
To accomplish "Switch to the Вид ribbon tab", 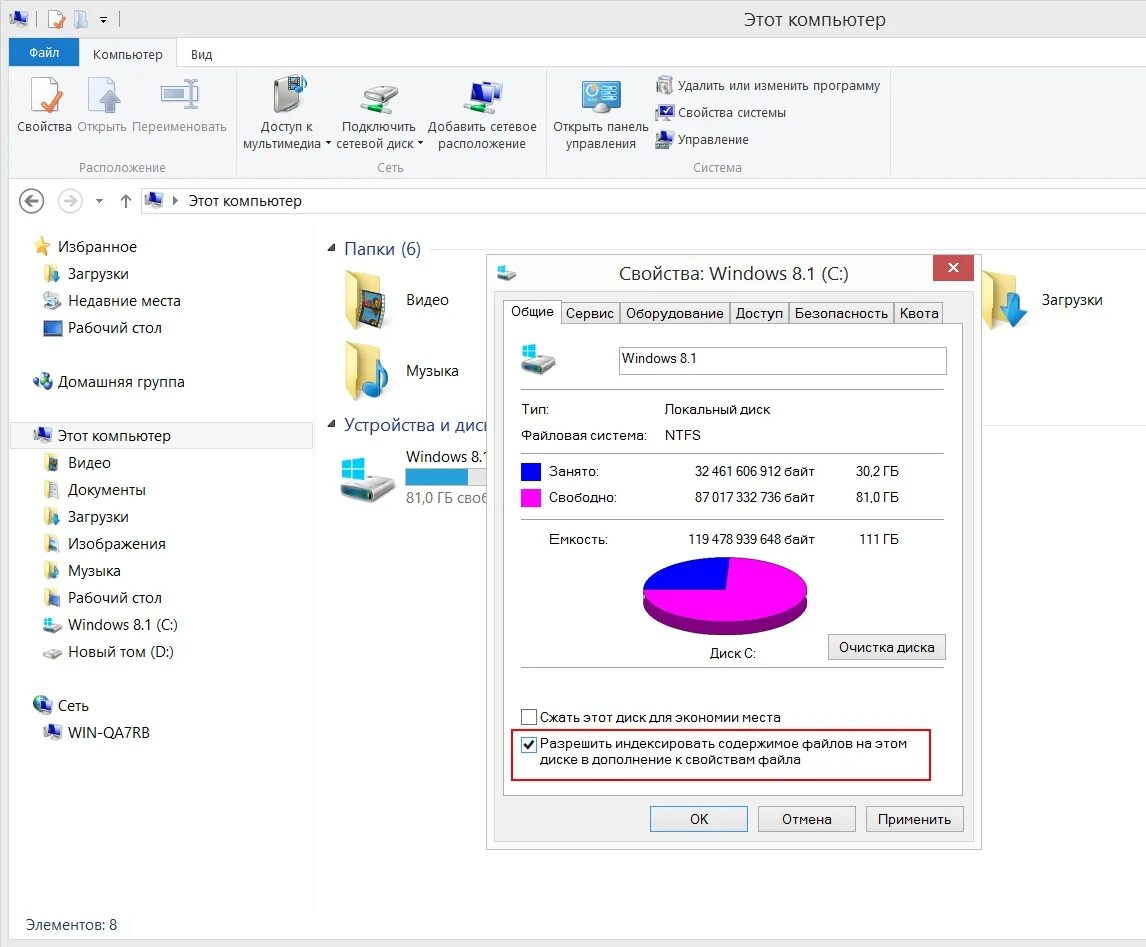I will (202, 54).
